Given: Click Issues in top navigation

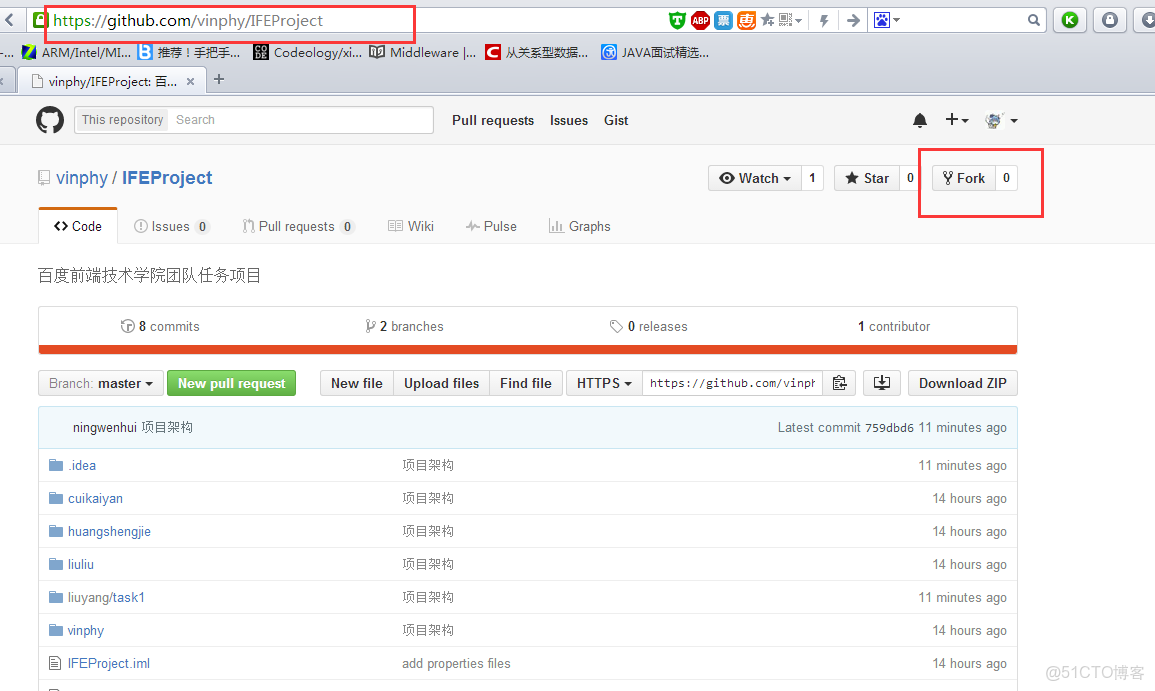Looking at the screenshot, I should pyautogui.click(x=569, y=120).
